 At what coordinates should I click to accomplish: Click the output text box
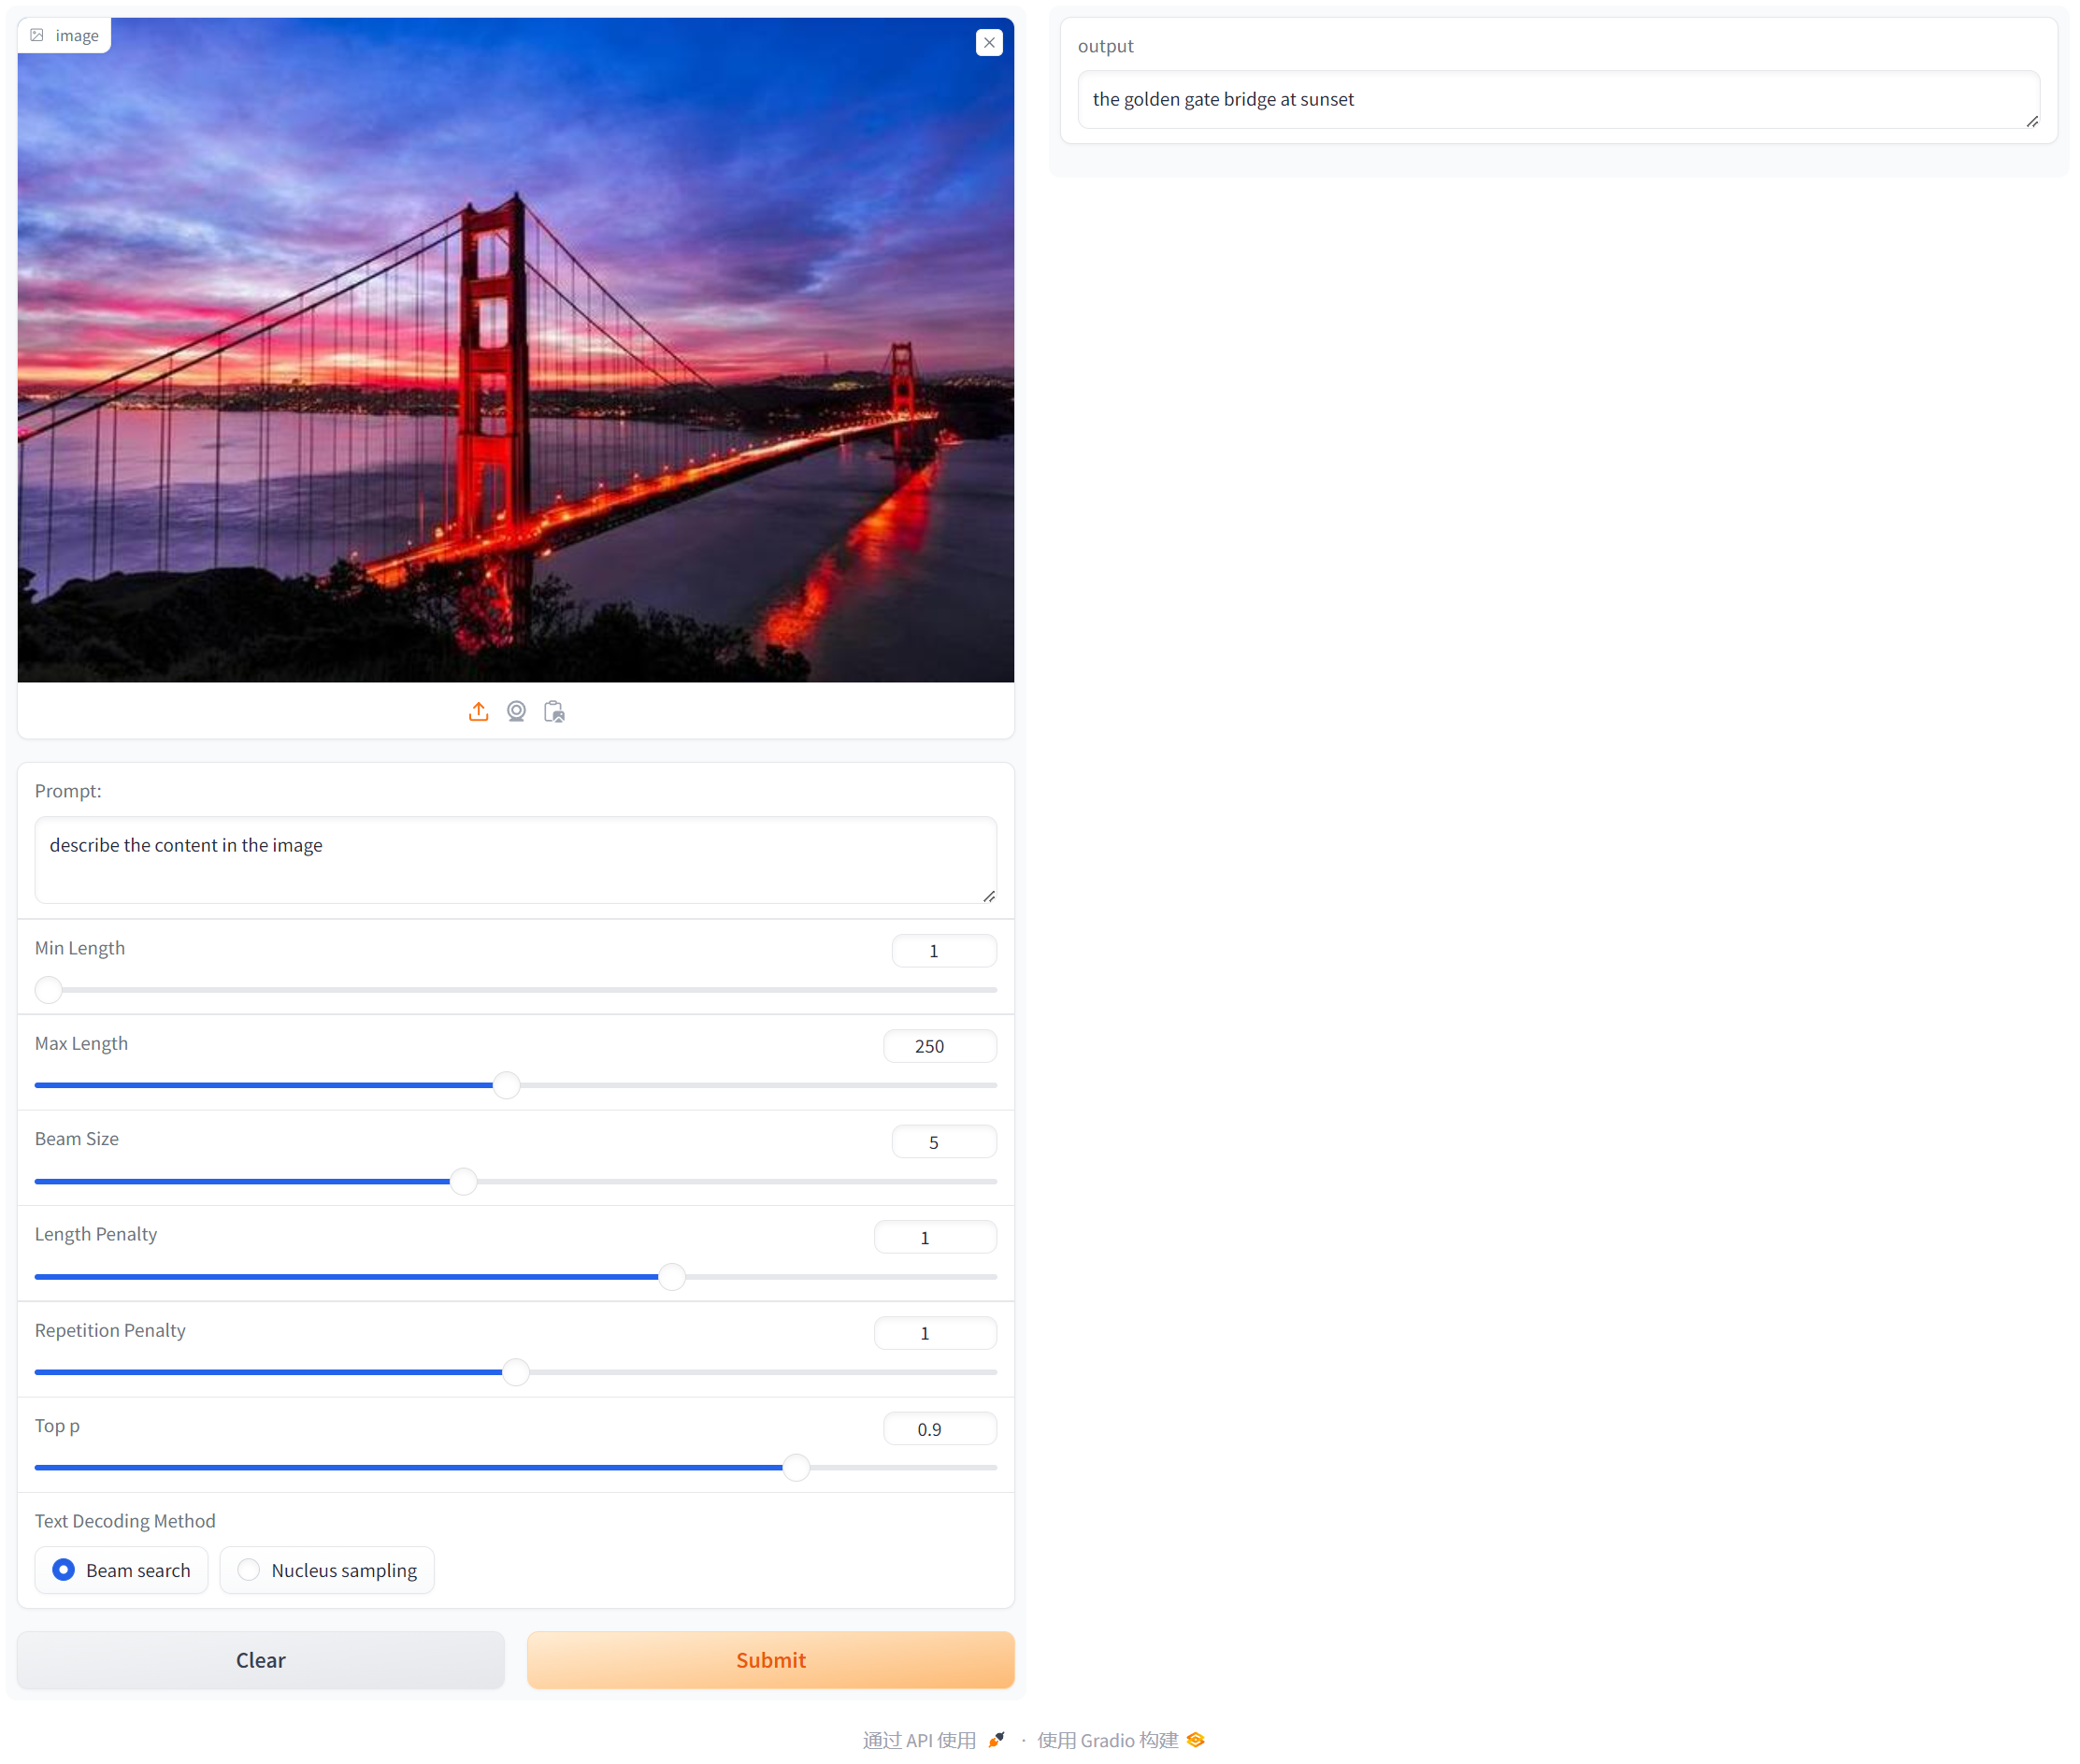[1557, 100]
